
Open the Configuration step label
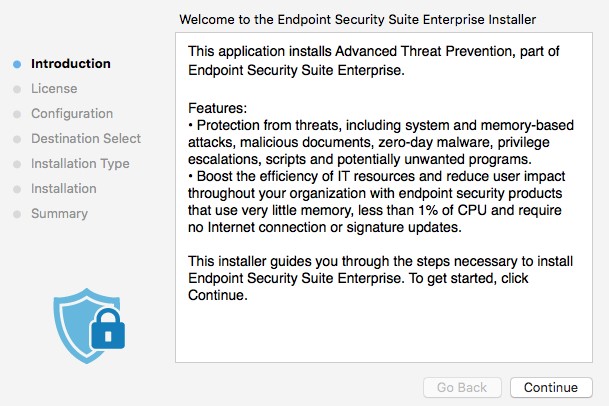tap(72, 114)
